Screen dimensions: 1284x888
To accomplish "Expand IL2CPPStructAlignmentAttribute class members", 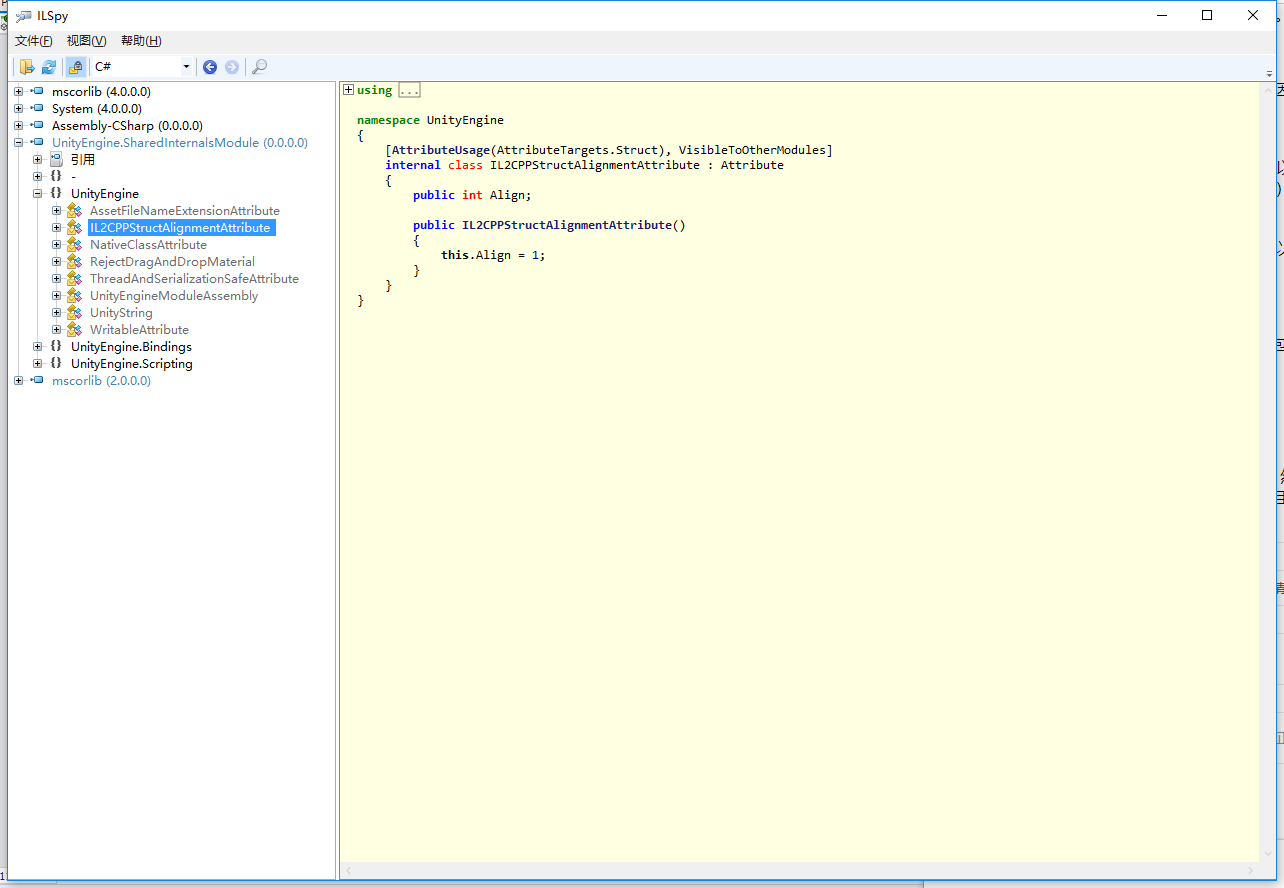I will pos(57,228).
